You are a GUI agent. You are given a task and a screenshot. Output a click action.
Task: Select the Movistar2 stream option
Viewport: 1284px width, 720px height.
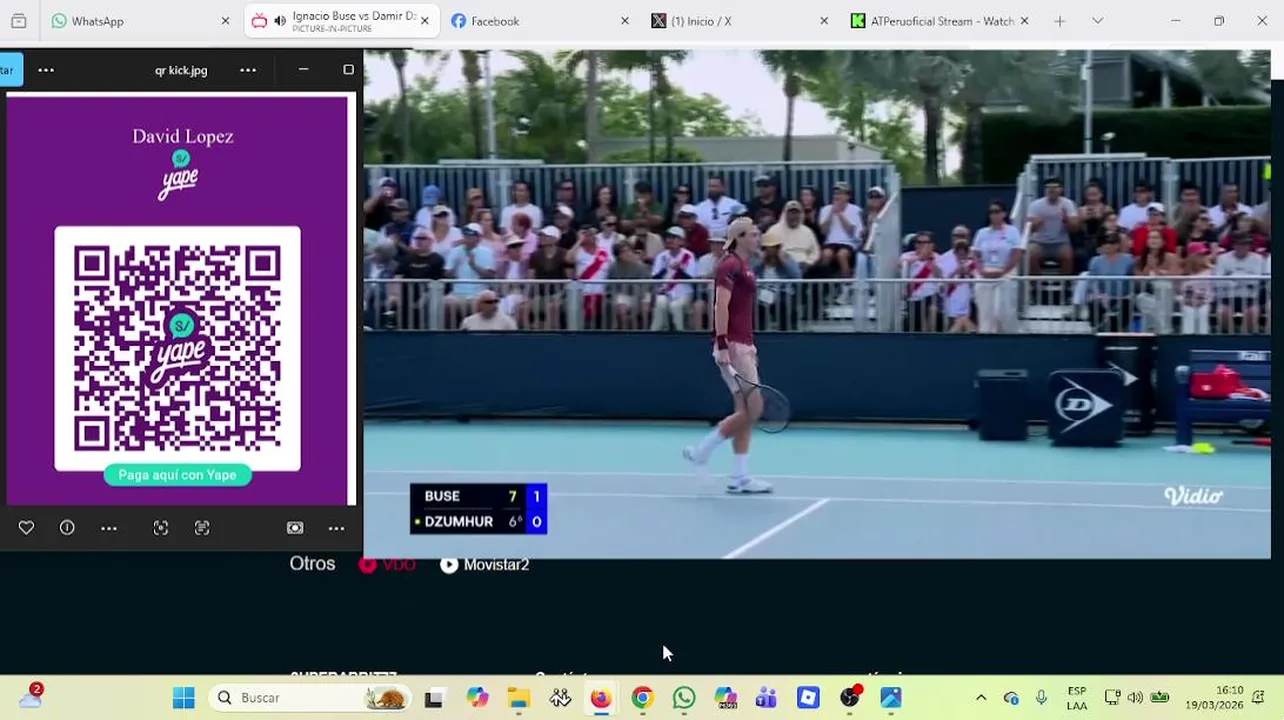pos(485,565)
